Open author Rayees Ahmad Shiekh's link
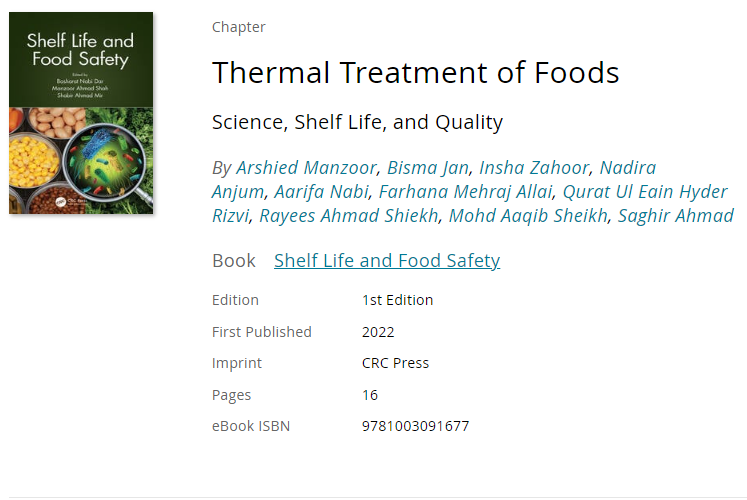Viewport: 747px width, 500px height. pos(349,215)
